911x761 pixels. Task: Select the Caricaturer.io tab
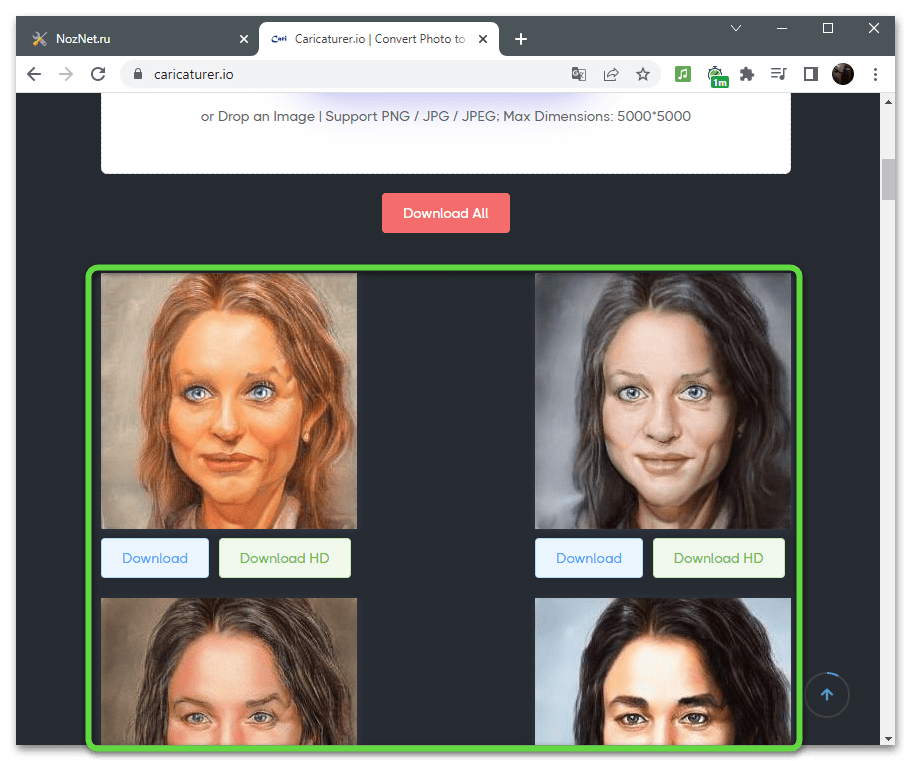[x=379, y=39]
